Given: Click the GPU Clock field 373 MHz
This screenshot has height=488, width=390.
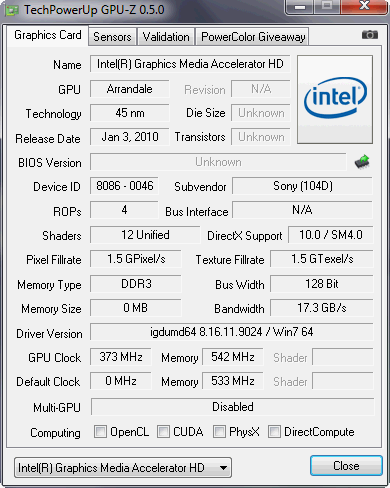Looking at the screenshot, I should (x=121, y=357).
